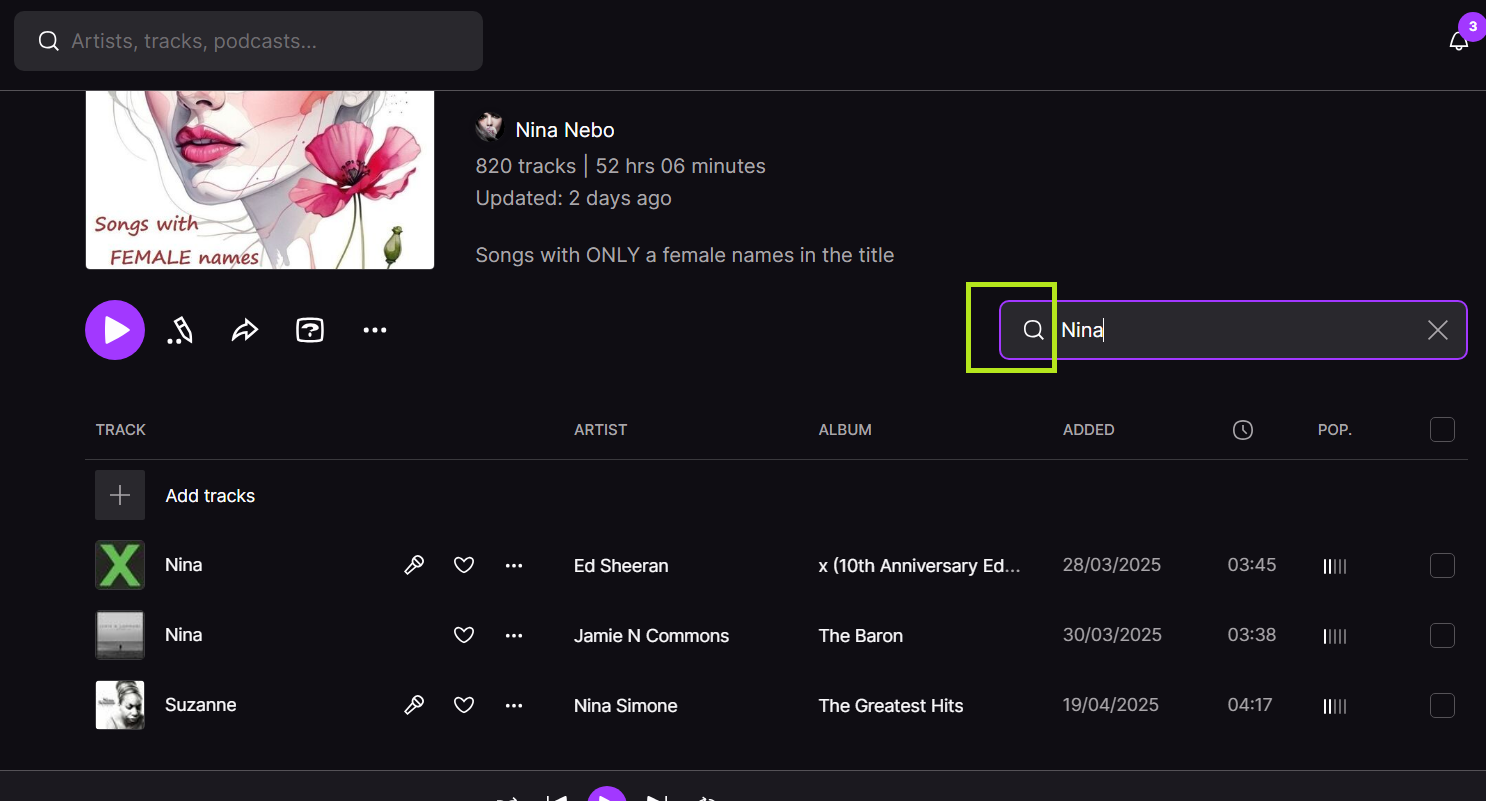Open more options for Ed Sheeran's Nina
Image resolution: width=1486 pixels, height=801 pixels.
tap(514, 565)
